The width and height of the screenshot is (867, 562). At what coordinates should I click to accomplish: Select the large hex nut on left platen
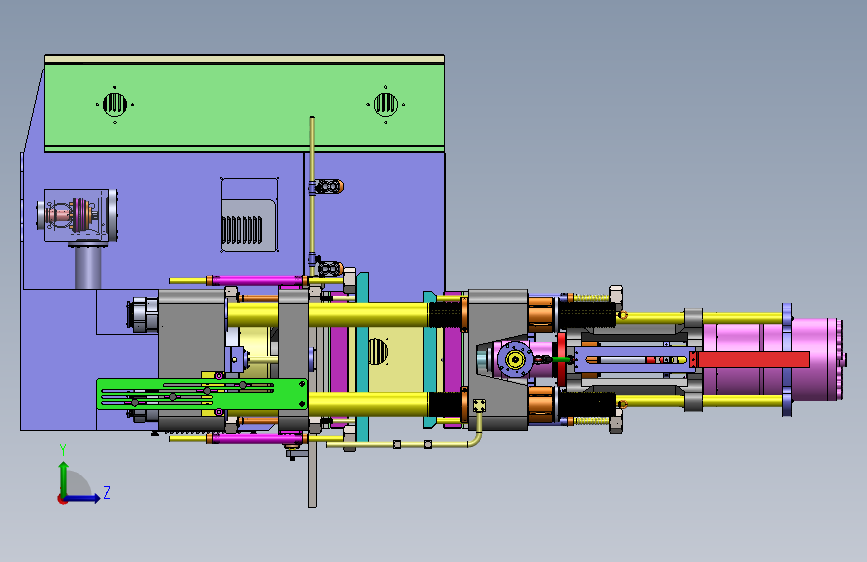point(143,315)
